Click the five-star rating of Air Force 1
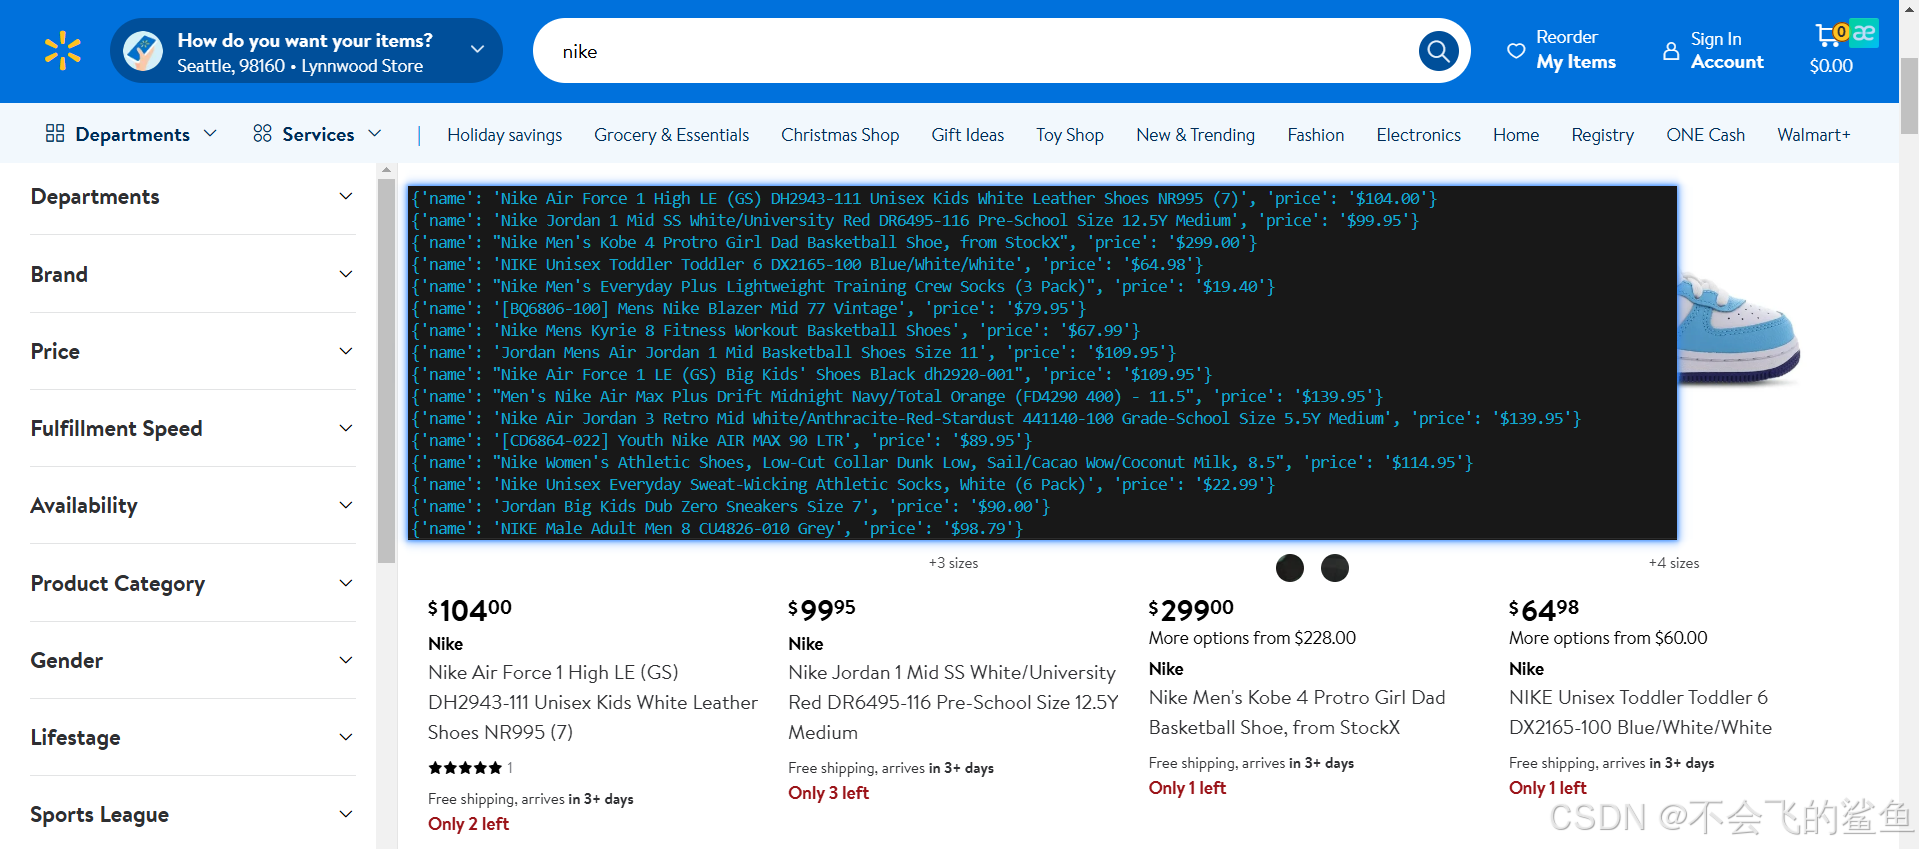1919x849 pixels. coord(465,768)
